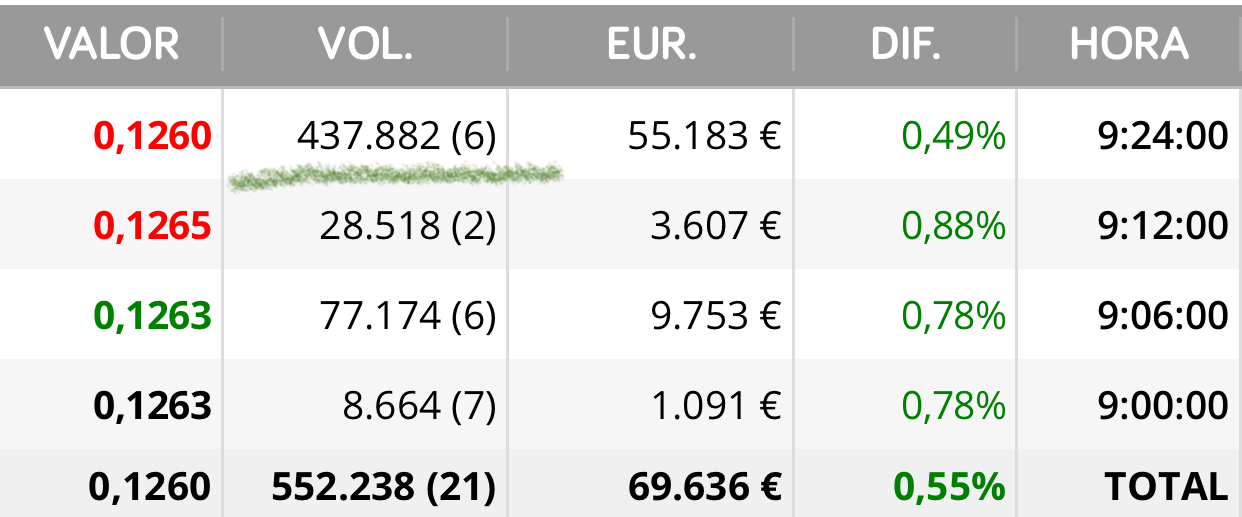Click the 0,88% difference value
Image resolution: width=1242 pixels, height=517 pixels.
click(953, 226)
